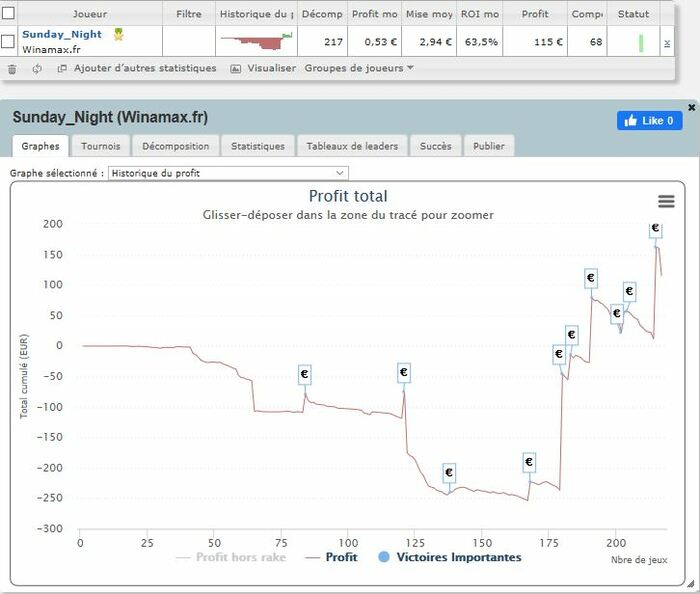Toggle the Profit hors rake legend series

pyautogui.click(x=231, y=557)
